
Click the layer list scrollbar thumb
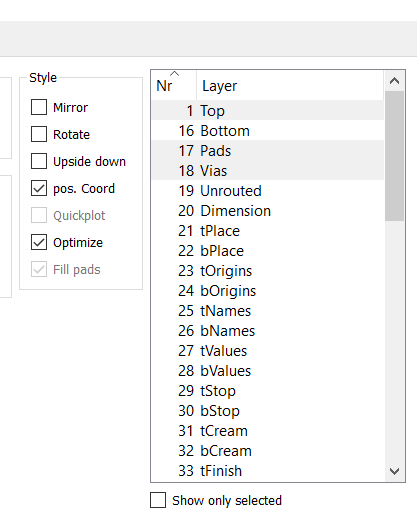click(394, 156)
